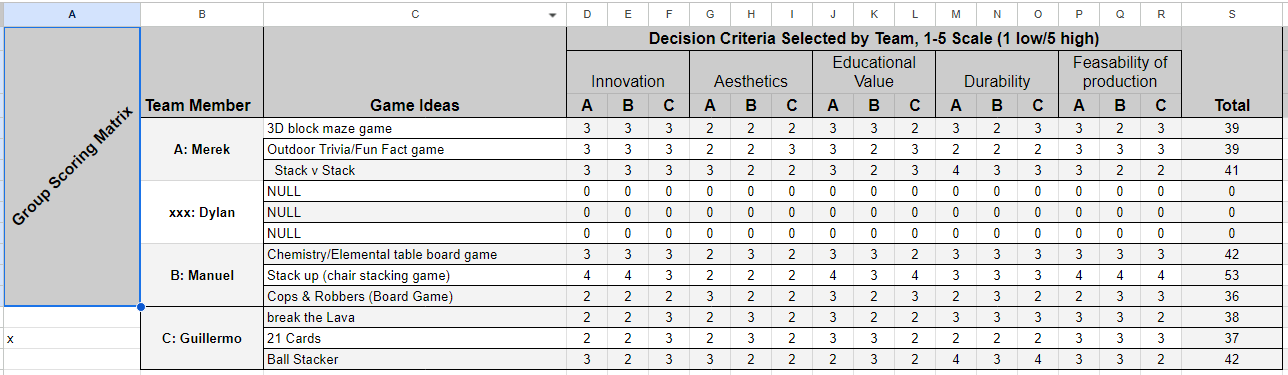Select column A header
This screenshot has height=375, width=1288.
click(x=71, y=14)
